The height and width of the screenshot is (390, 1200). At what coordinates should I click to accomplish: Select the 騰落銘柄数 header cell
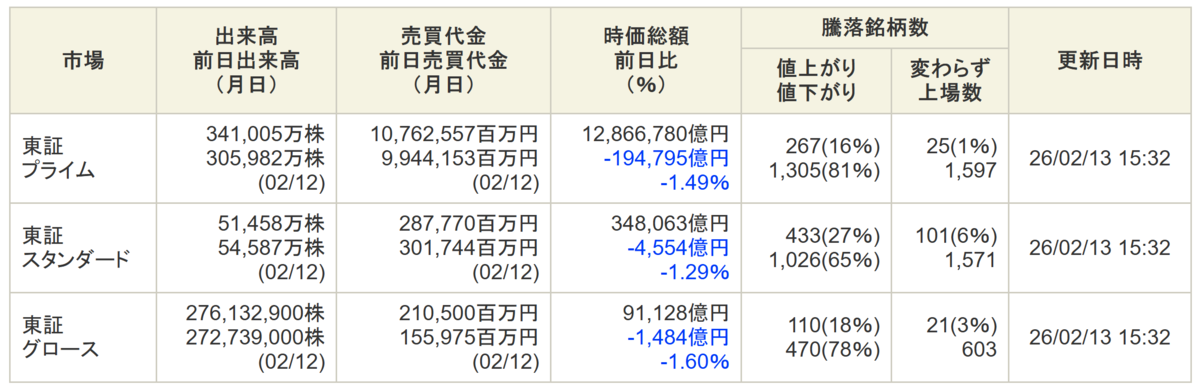point(875,27)
